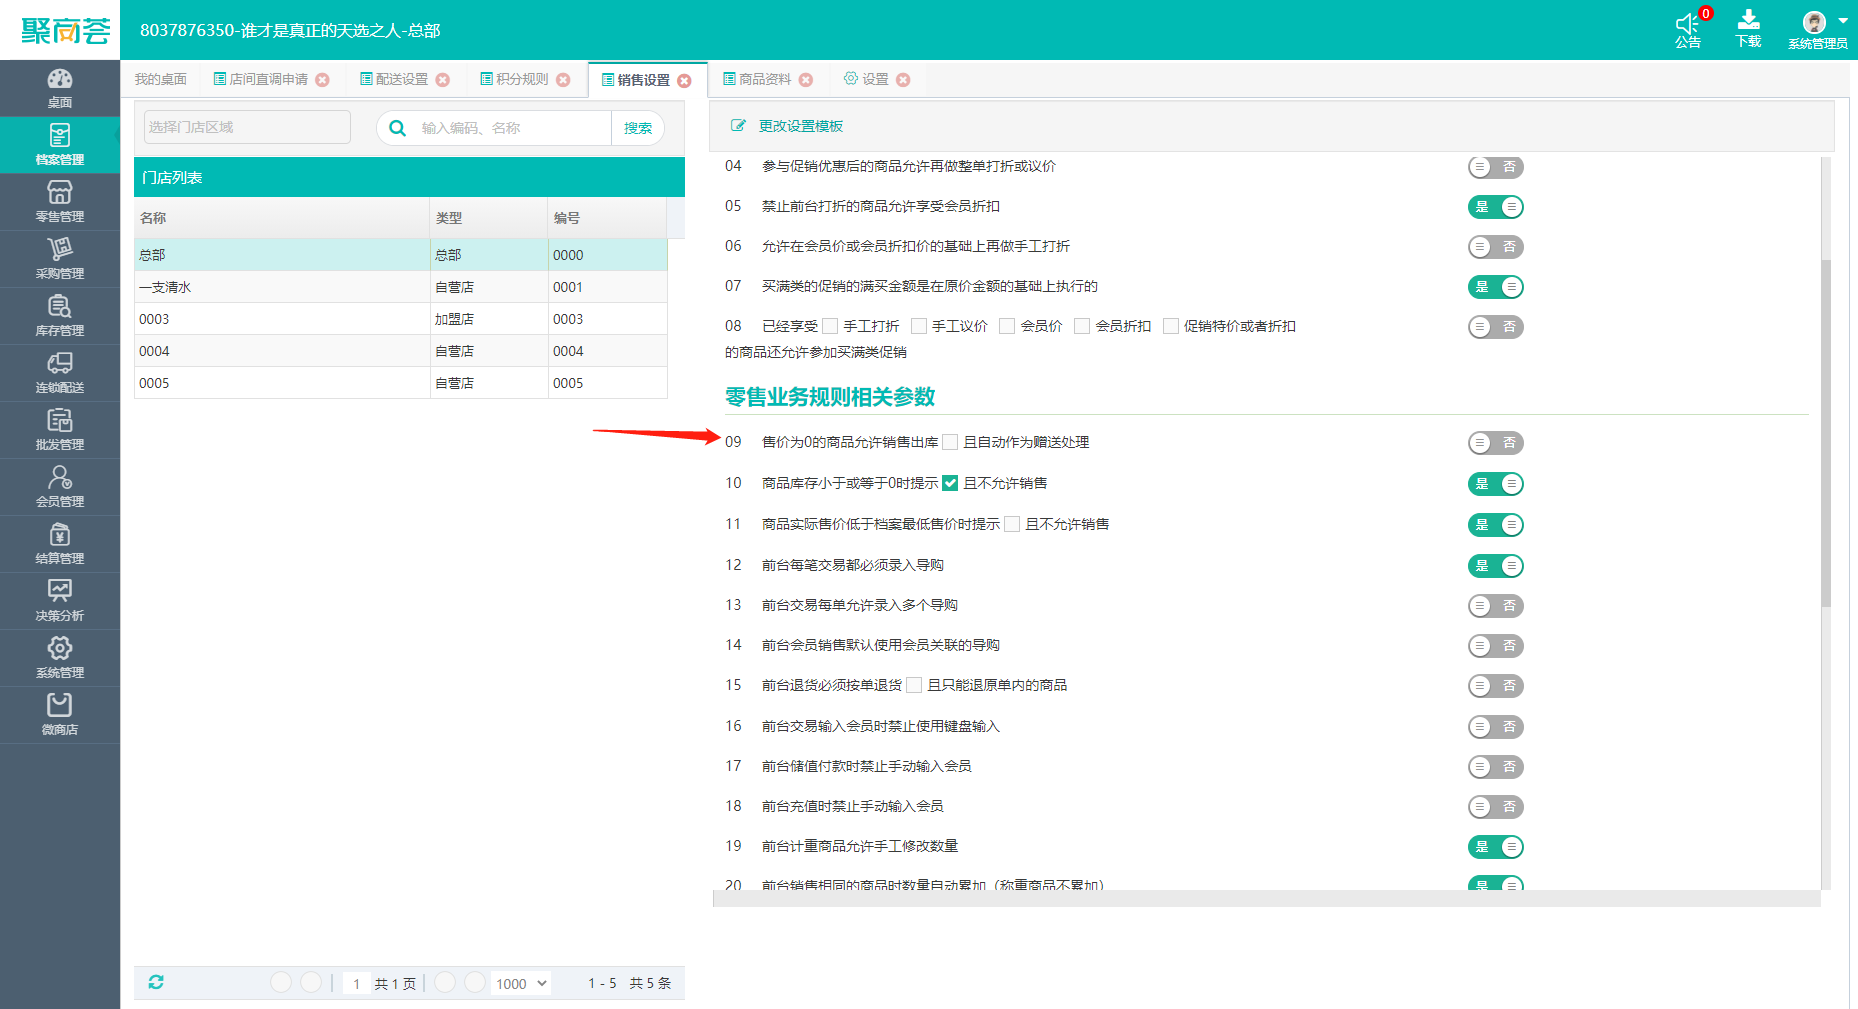
Task: Check 且不允许销售 checkbox in rule 11
Action: [1012, 524]
